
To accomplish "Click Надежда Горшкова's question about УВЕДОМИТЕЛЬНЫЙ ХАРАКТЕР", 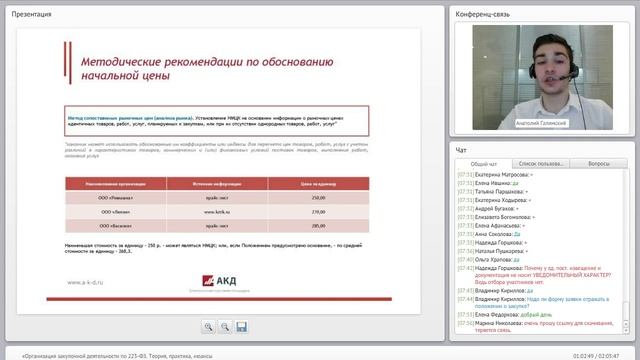I will (535, 275).
